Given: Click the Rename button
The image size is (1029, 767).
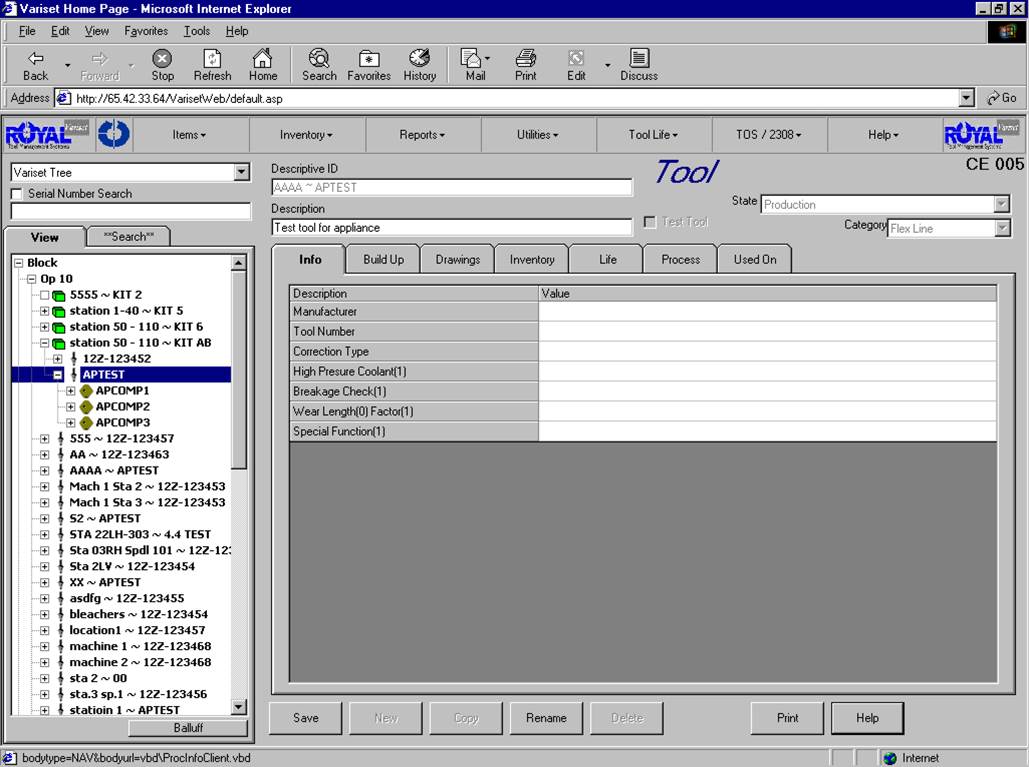Looking at the screenshot, I should coord(546,718).
